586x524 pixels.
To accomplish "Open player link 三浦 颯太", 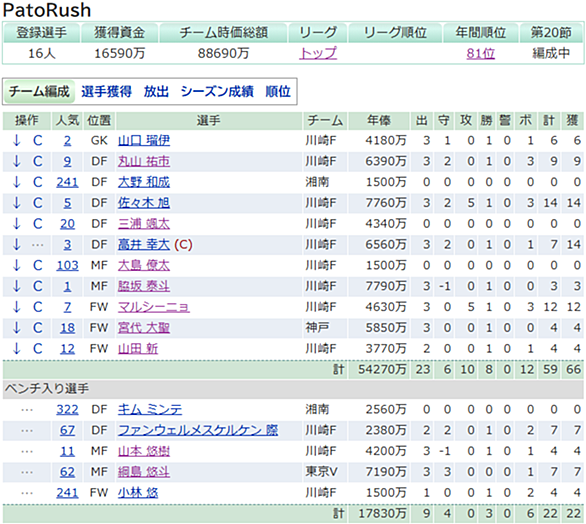I will (144, 224).
